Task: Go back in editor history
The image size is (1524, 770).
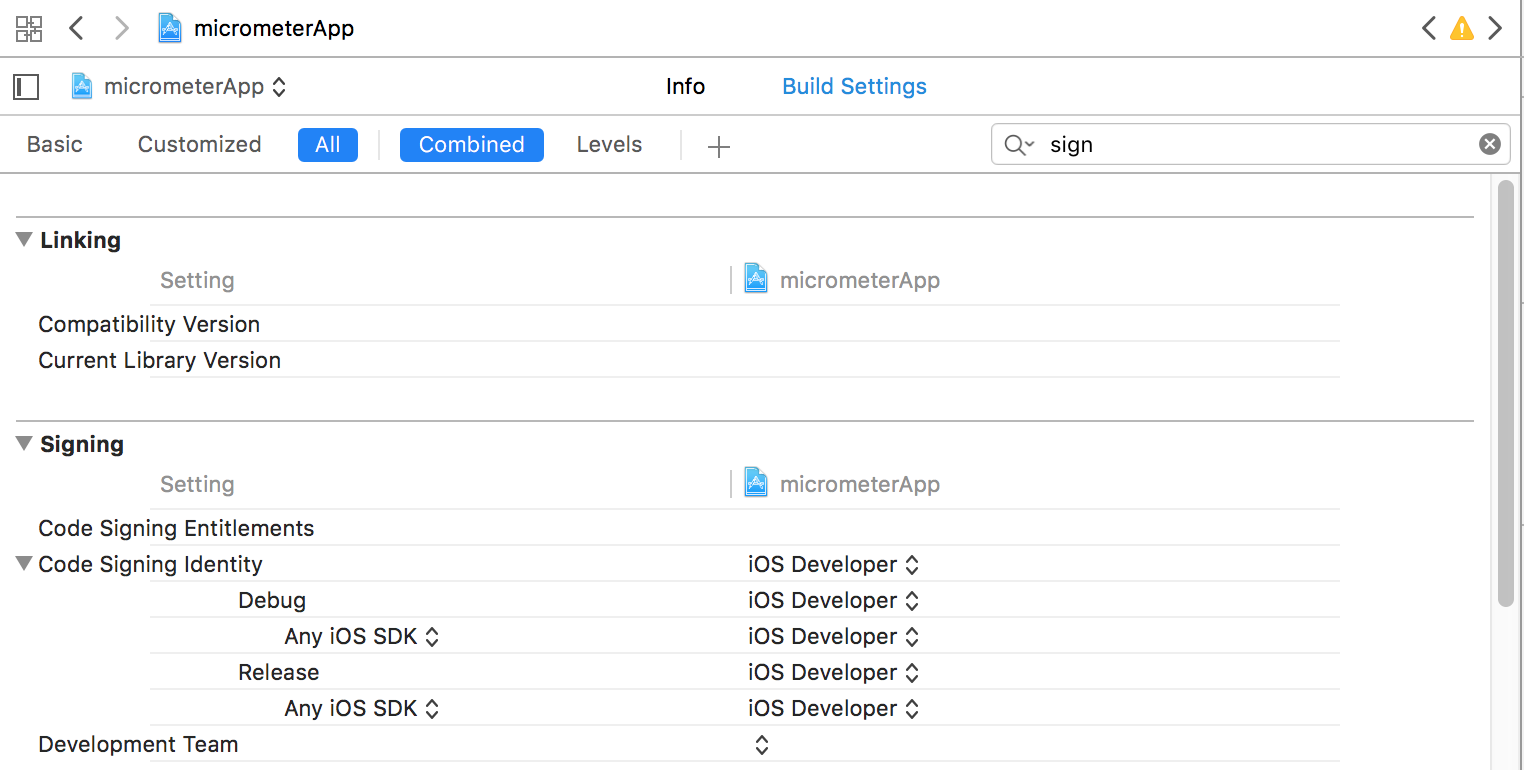Action: coord(76,28)
